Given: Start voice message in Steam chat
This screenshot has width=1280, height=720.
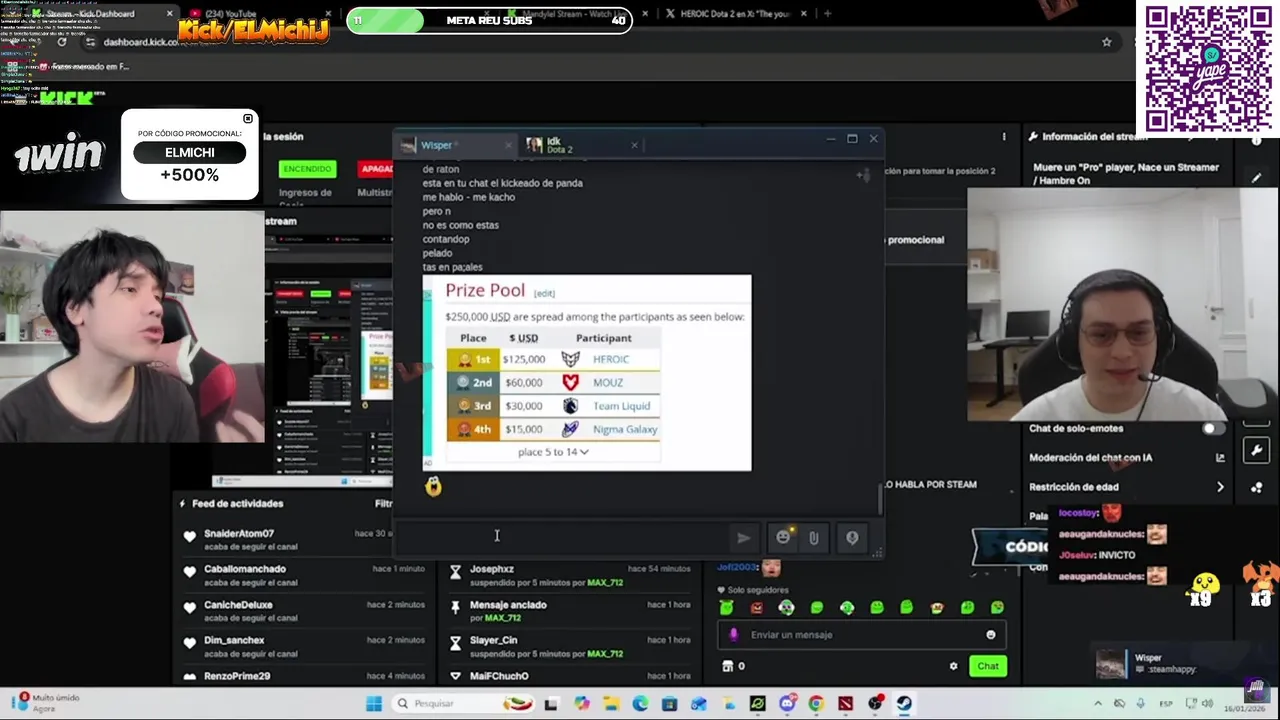Looking at the screenshot, I should [x=852, y=538].
